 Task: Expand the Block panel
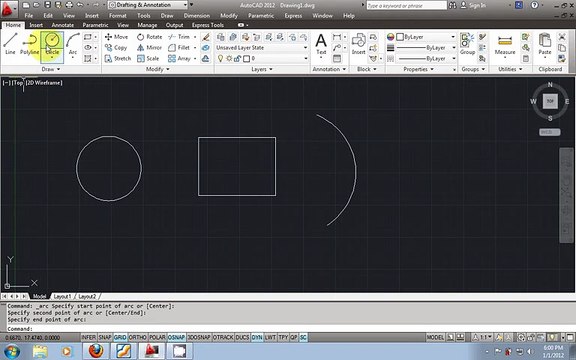[x=367, y=69]
